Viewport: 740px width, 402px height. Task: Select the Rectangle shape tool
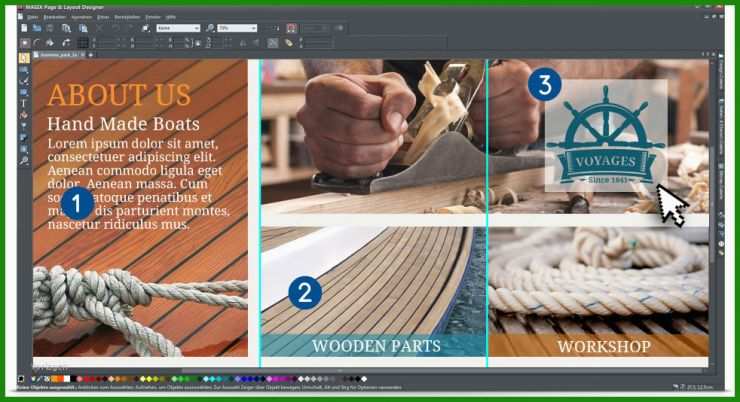tap(24, 92)
